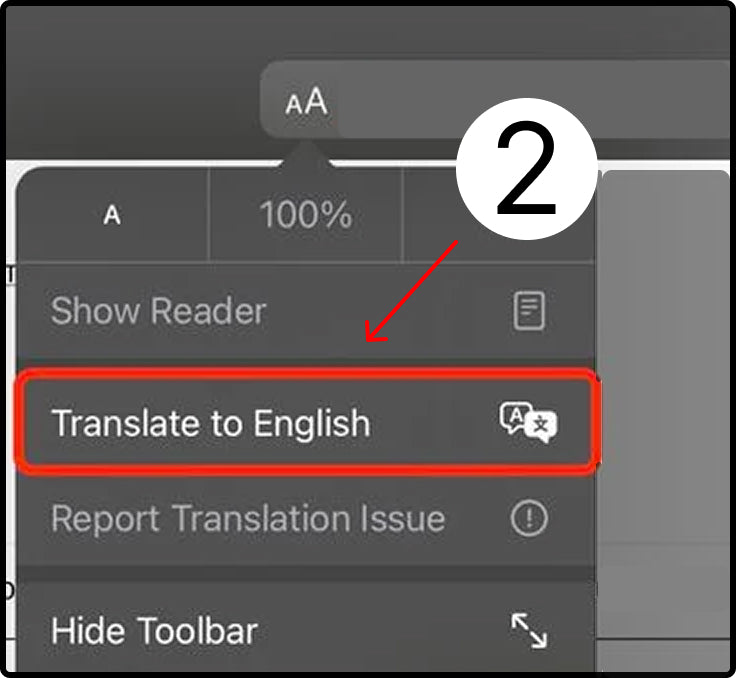Screen dimensions: 736x678
Task: Reset page zoom at 100%
Action: point(305,215)
